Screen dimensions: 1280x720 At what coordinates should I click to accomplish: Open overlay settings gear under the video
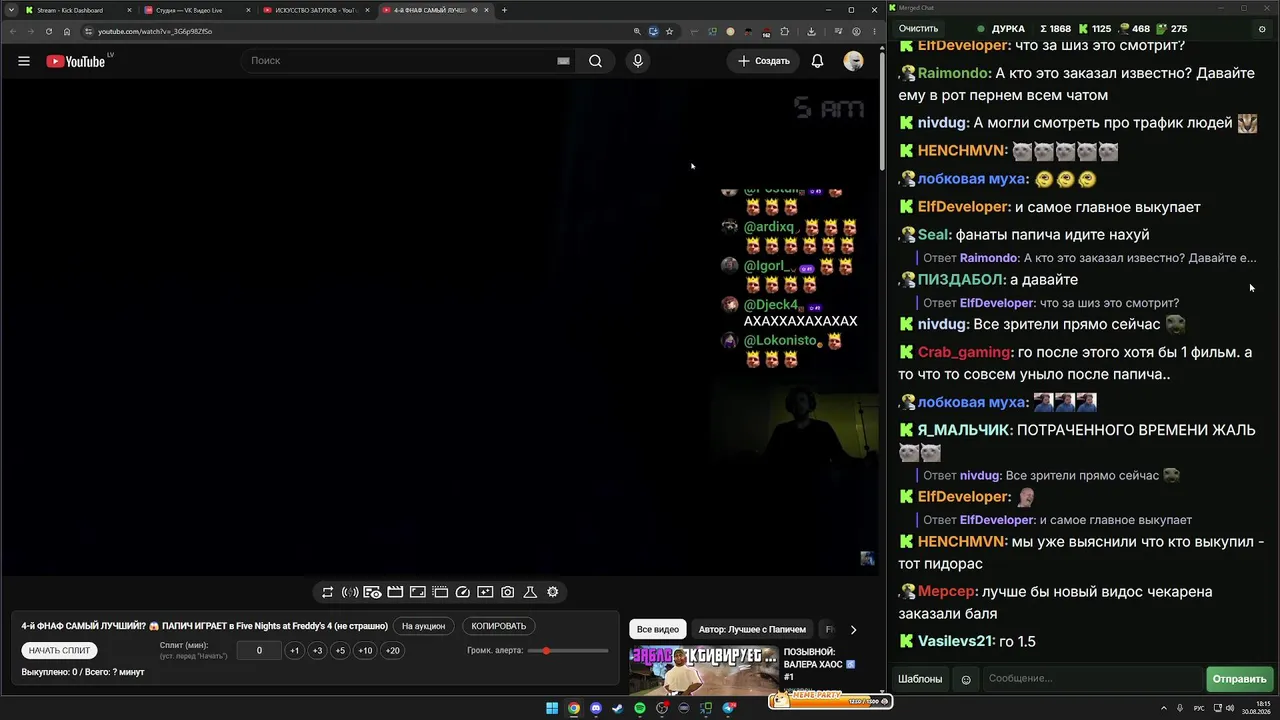point(553,592)
